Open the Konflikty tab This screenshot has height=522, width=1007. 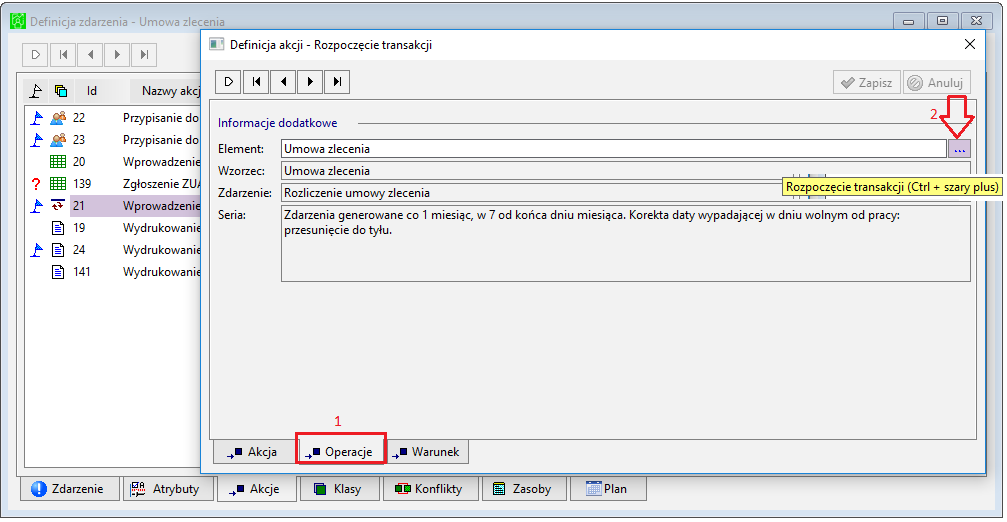[430, 489]
